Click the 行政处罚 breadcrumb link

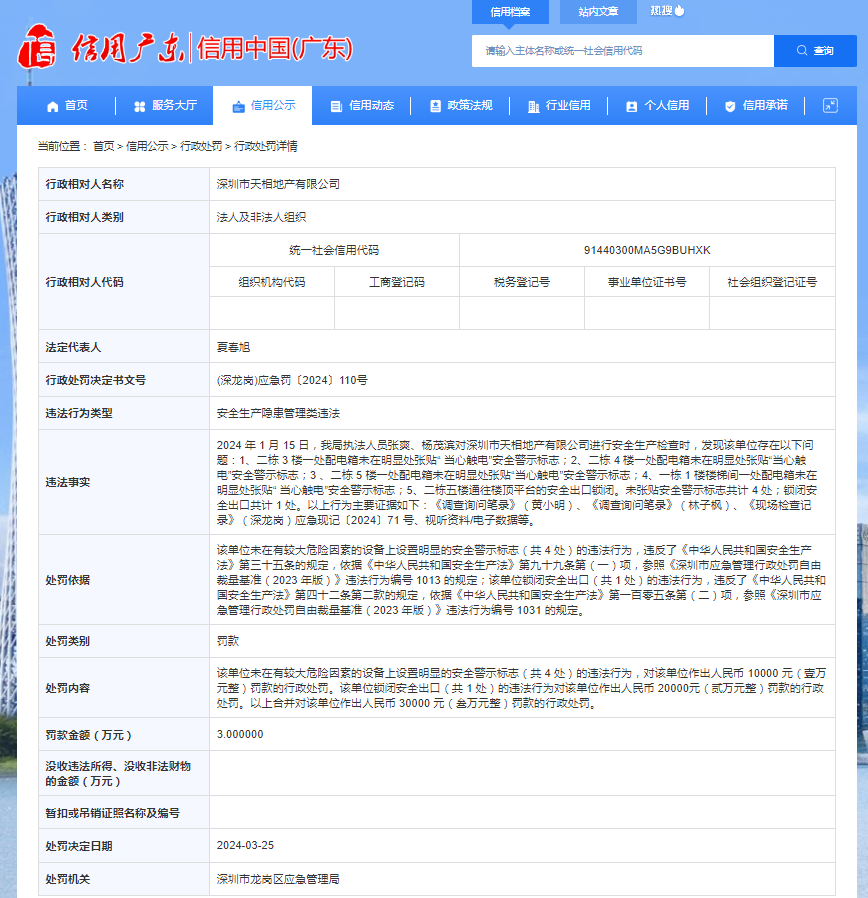[x=201, y=147]
